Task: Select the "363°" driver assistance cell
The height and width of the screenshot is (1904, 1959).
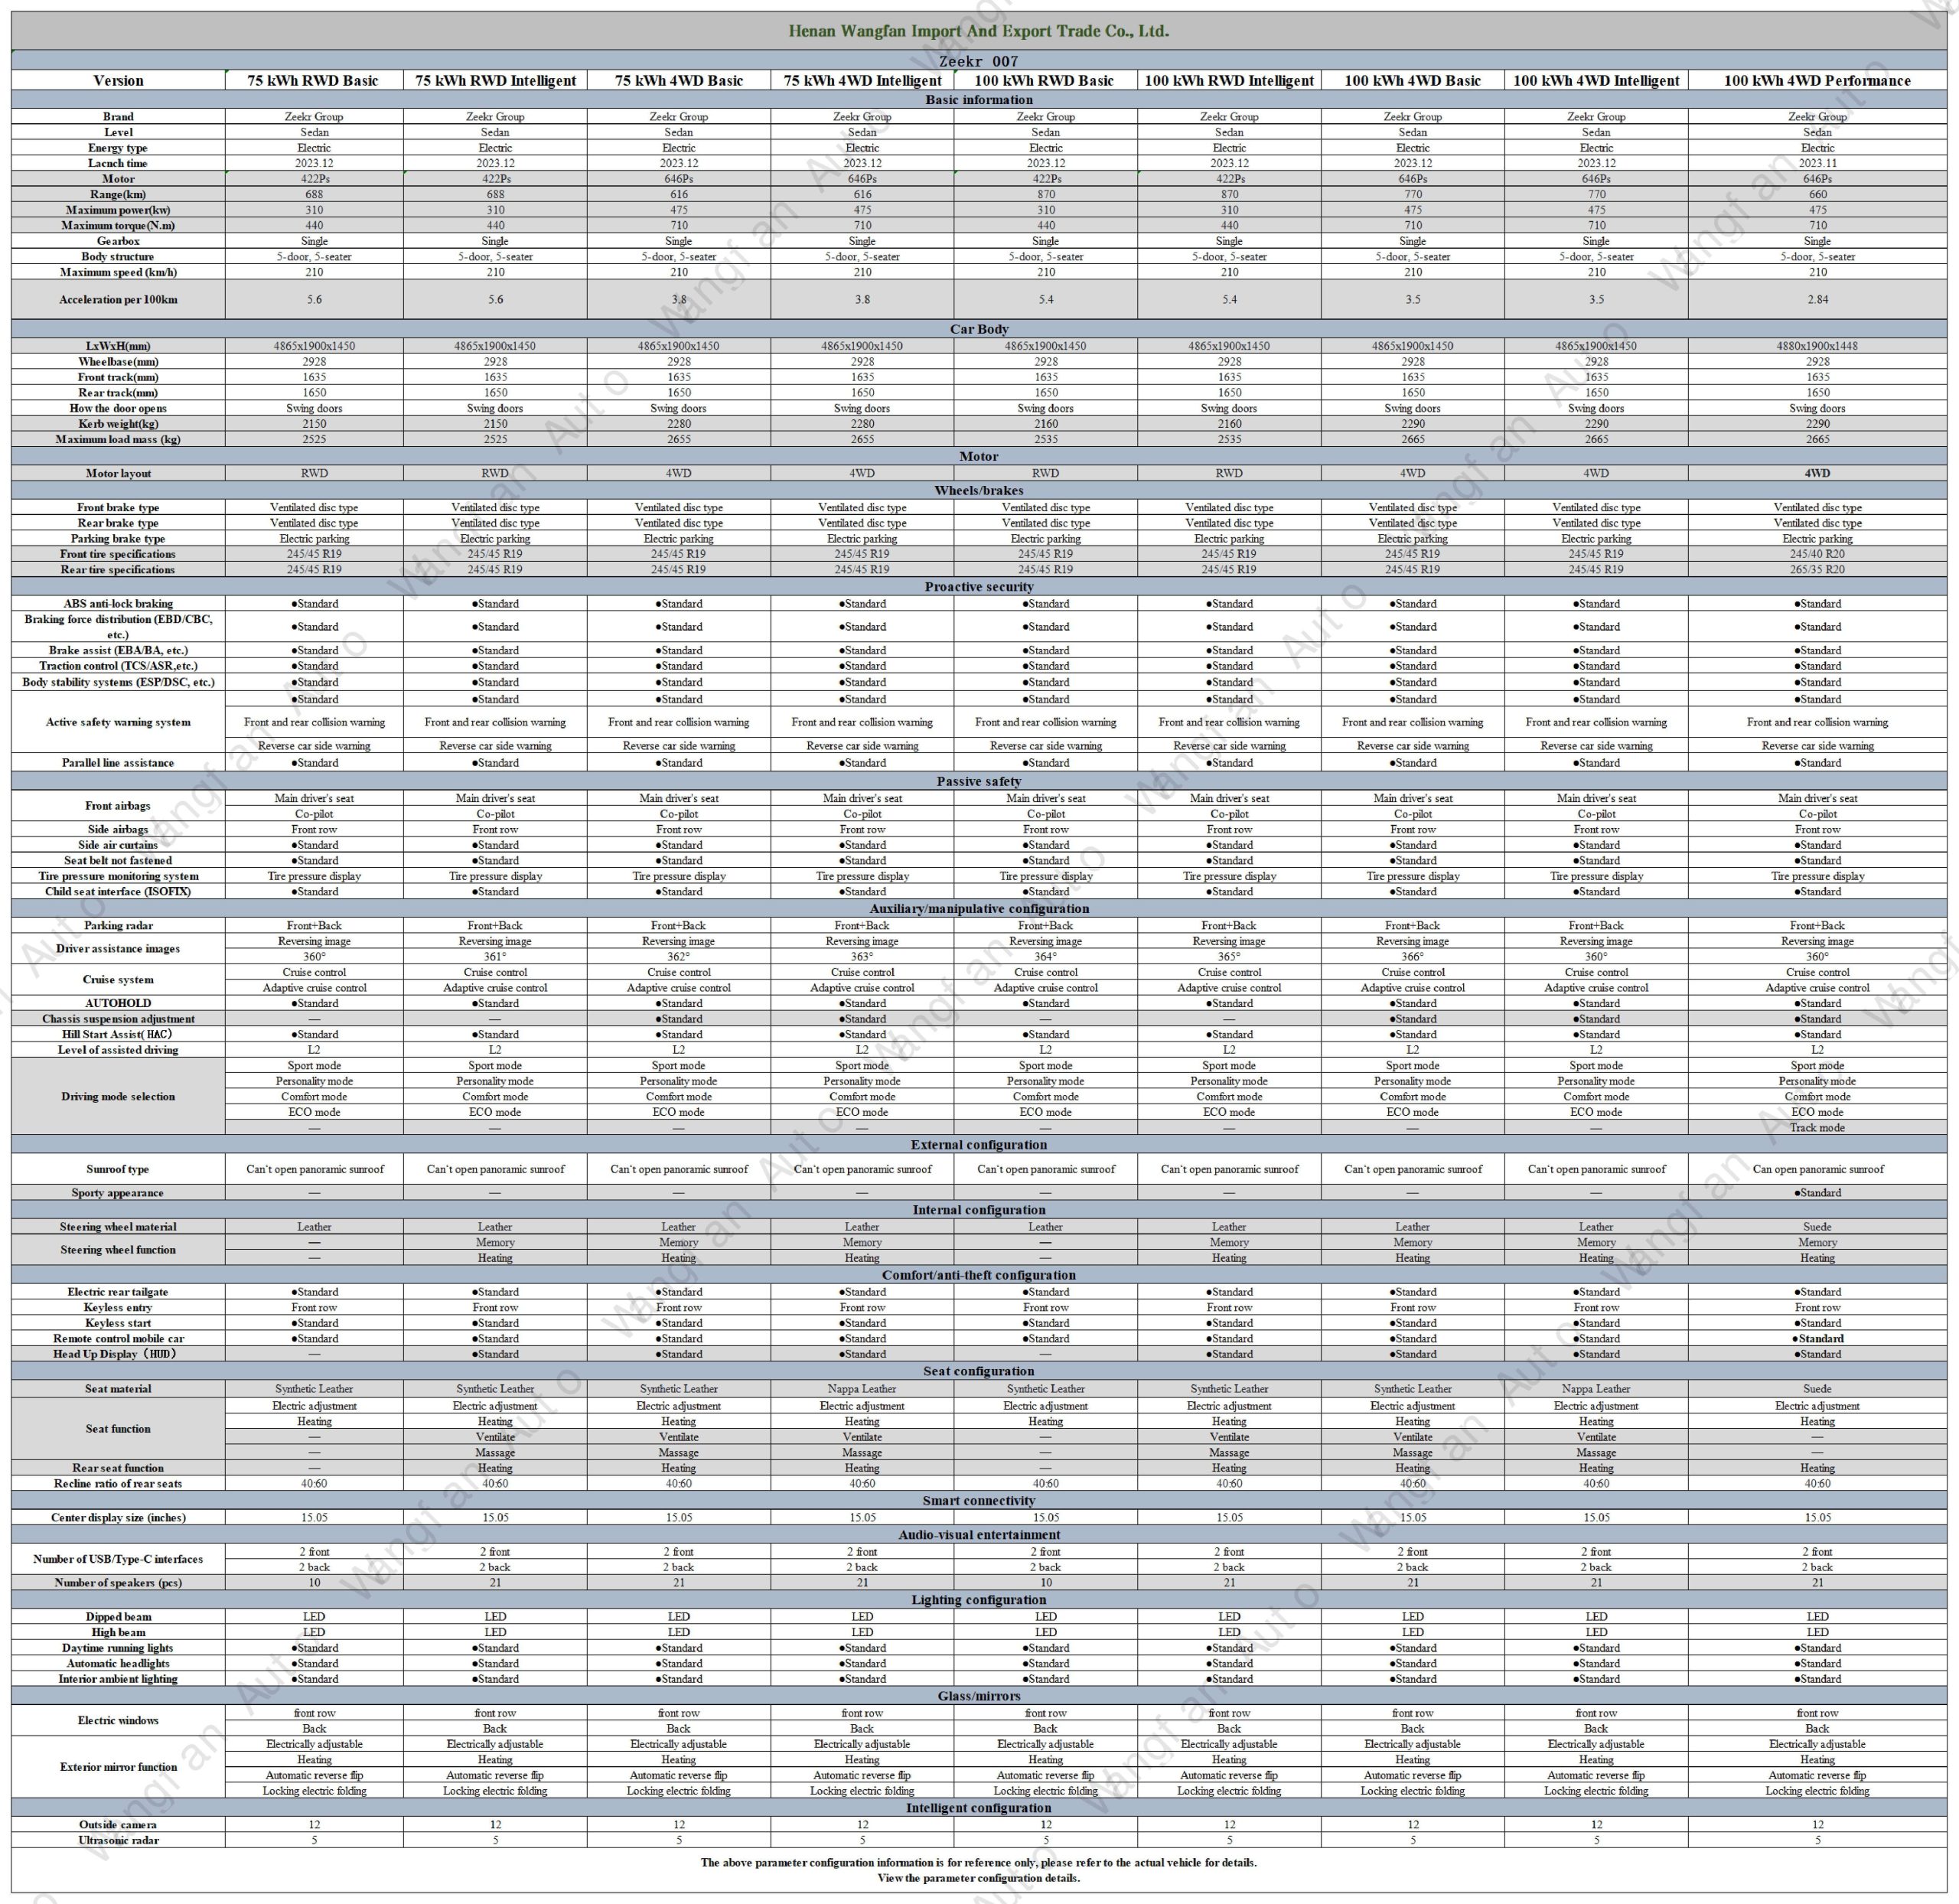Action: (x=862, y=957)
